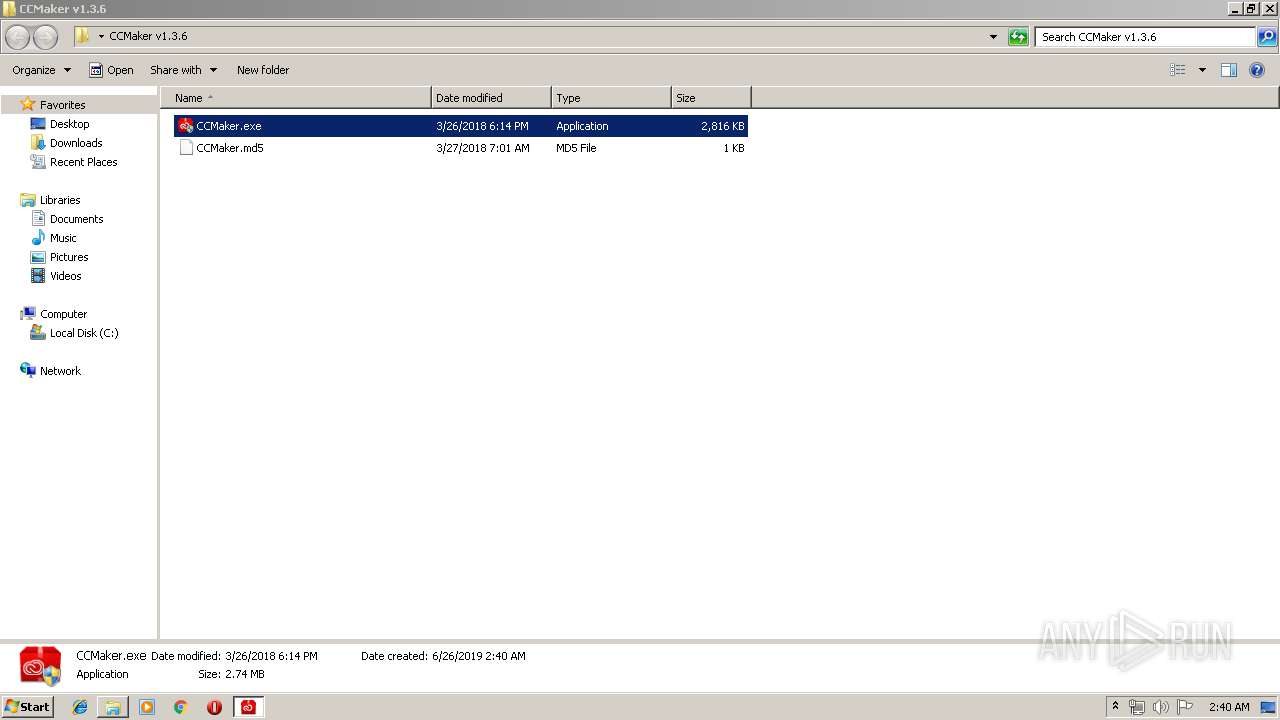Open the Music library icon
Image resolution: width=1280 pixels, height=720 pixels.
click(38, 238)
